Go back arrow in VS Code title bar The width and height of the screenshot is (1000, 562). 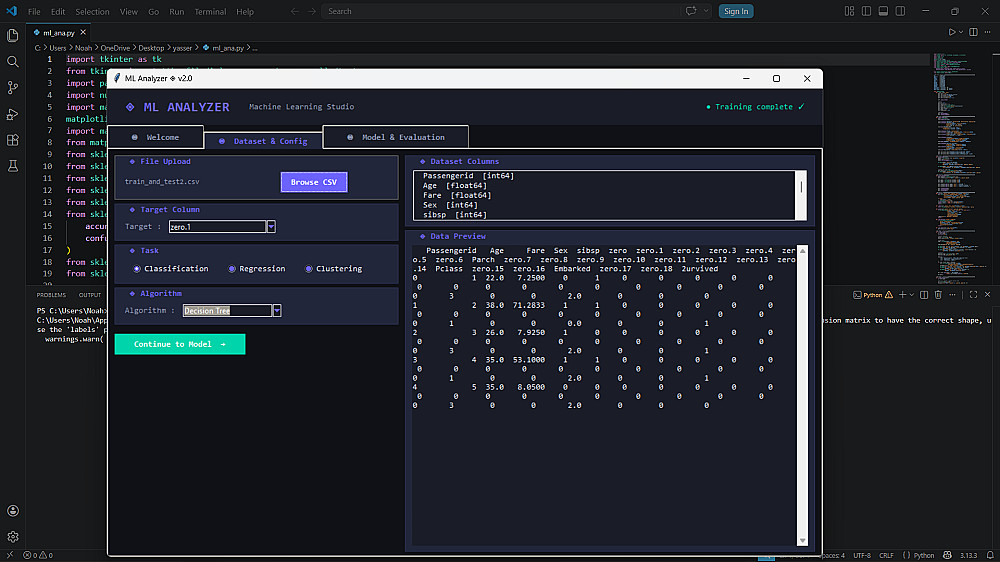[x=295, y=11]
